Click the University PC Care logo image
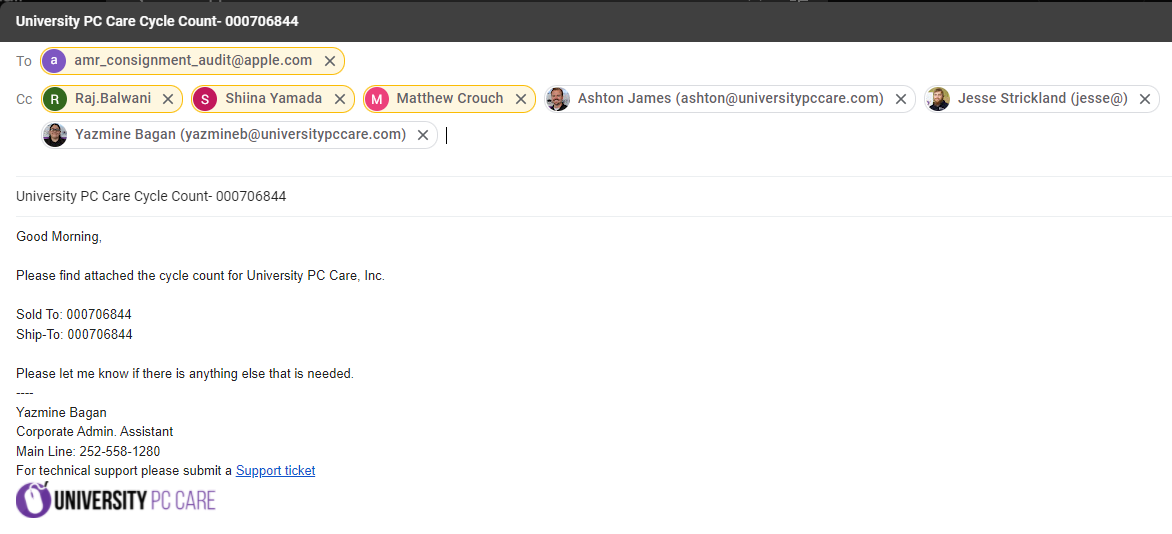Screen dimensions: 1172x534 tap(116, 500)
